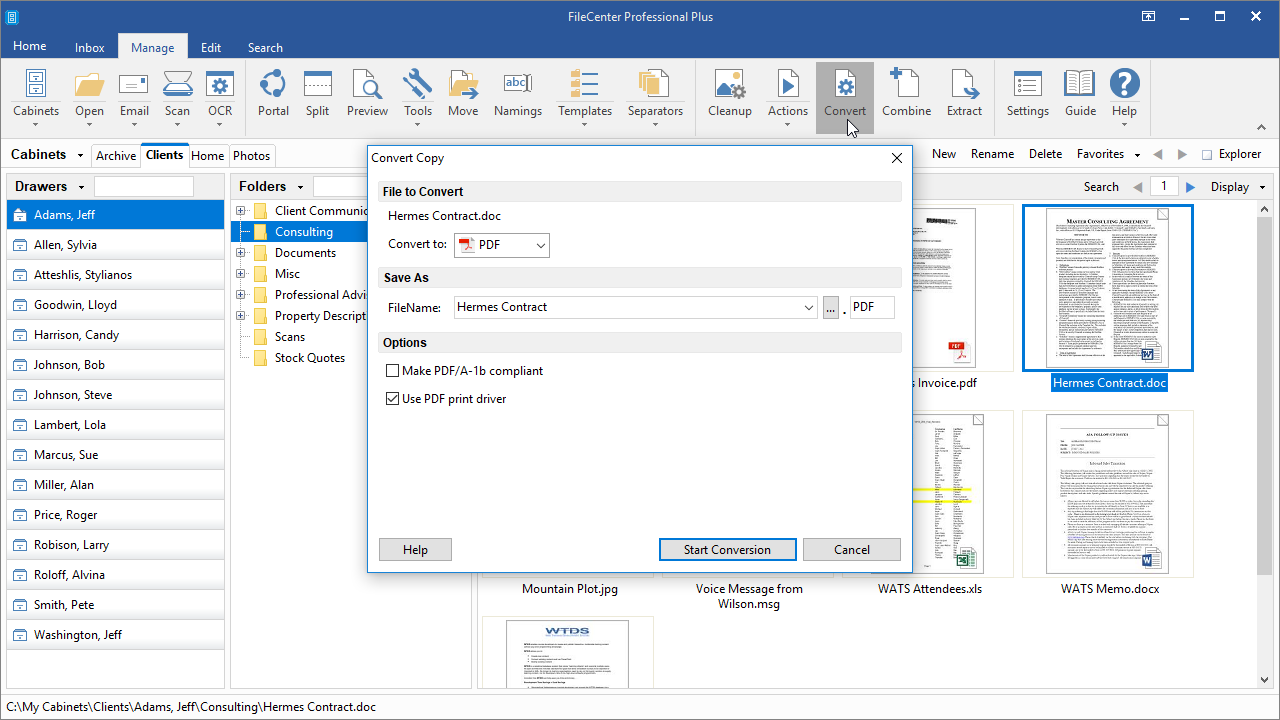Toggle the Explorer checkbox
1280x720 pixels.
1207,155
